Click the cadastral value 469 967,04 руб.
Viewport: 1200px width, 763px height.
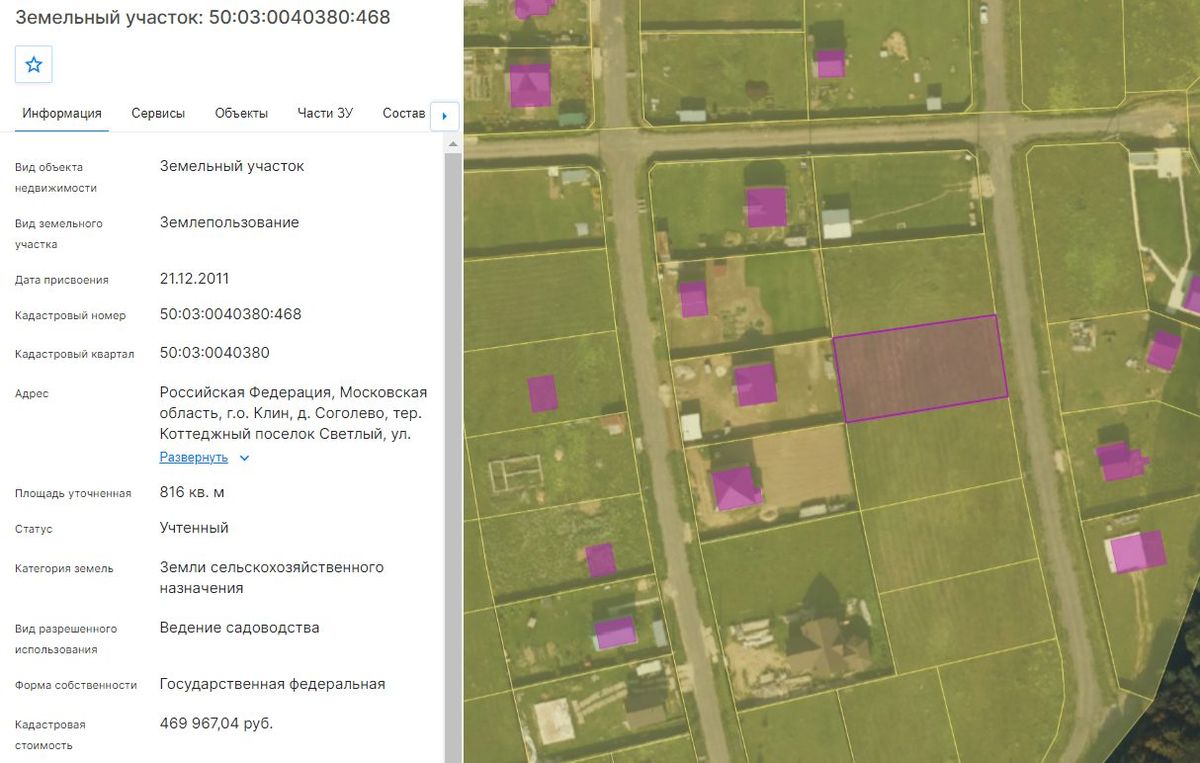[x=216, y=723]
